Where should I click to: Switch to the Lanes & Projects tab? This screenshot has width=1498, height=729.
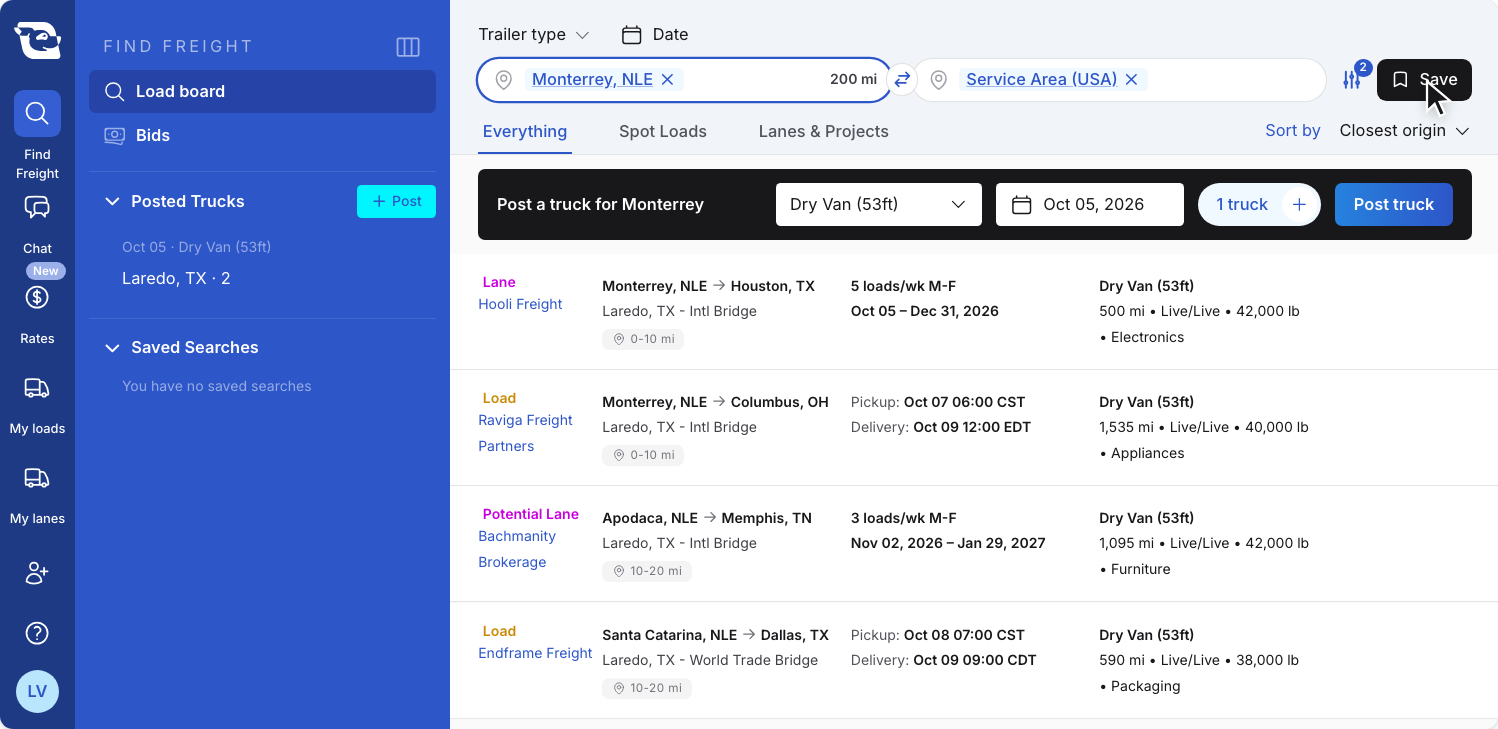pos(824,131)
